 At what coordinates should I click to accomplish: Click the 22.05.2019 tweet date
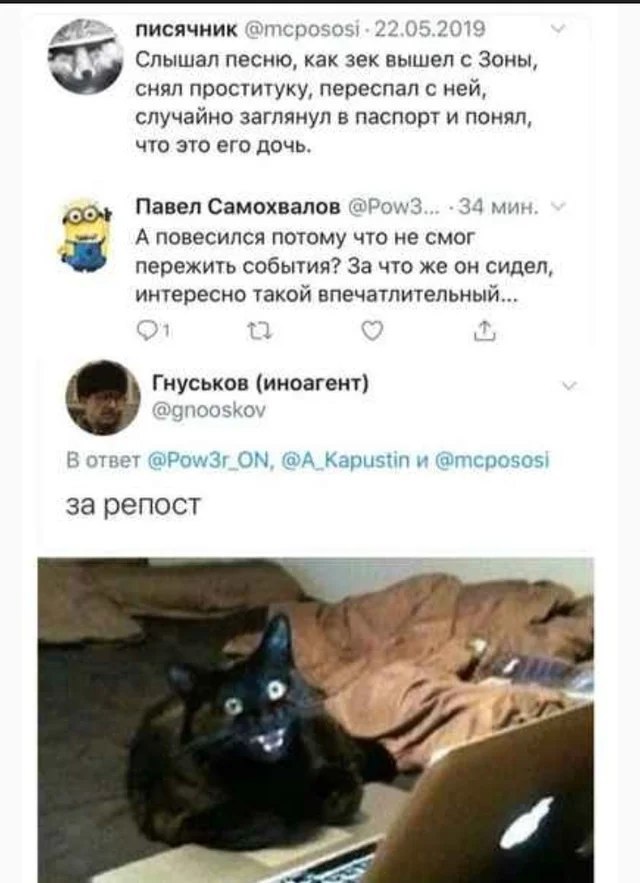(x=429, y=29)
